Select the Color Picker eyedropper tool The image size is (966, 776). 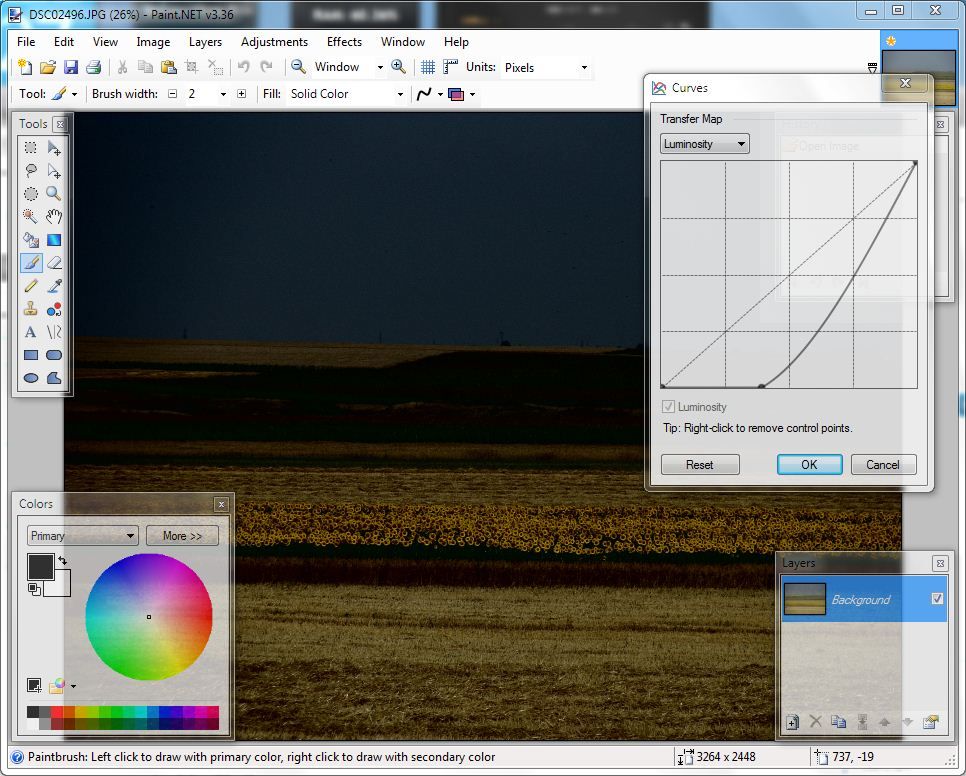54,286
